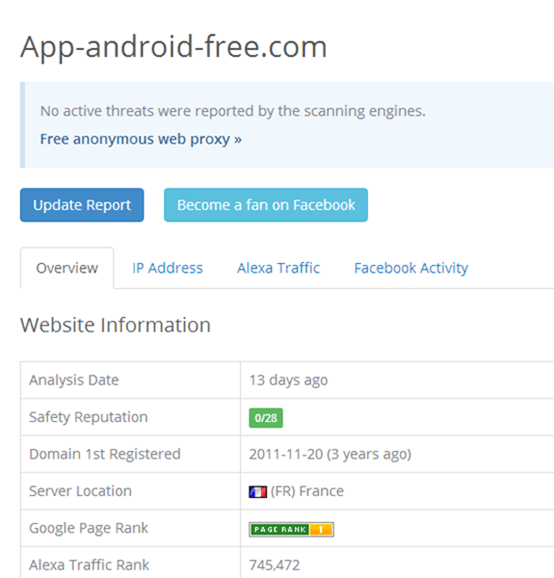Click the 13 days ago value

click(289, 380)
